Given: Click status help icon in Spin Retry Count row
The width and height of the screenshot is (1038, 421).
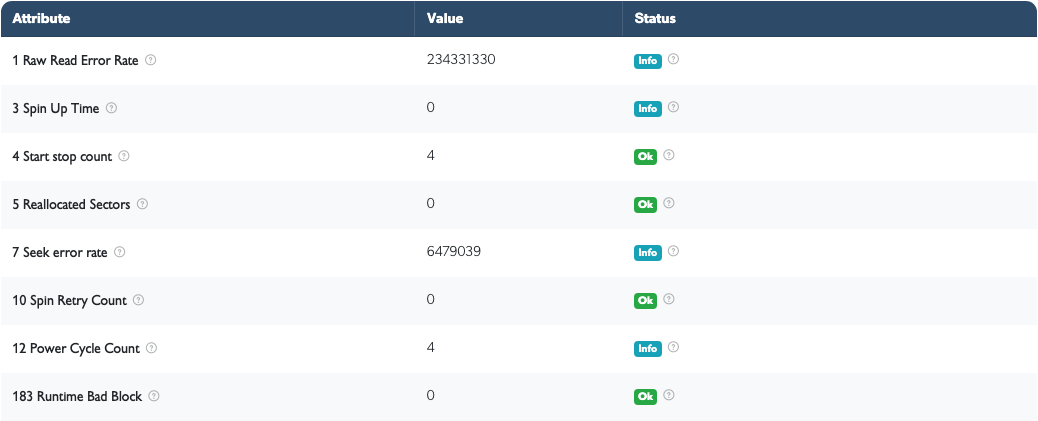Looking at the screenshot, I should click(669, 299).
